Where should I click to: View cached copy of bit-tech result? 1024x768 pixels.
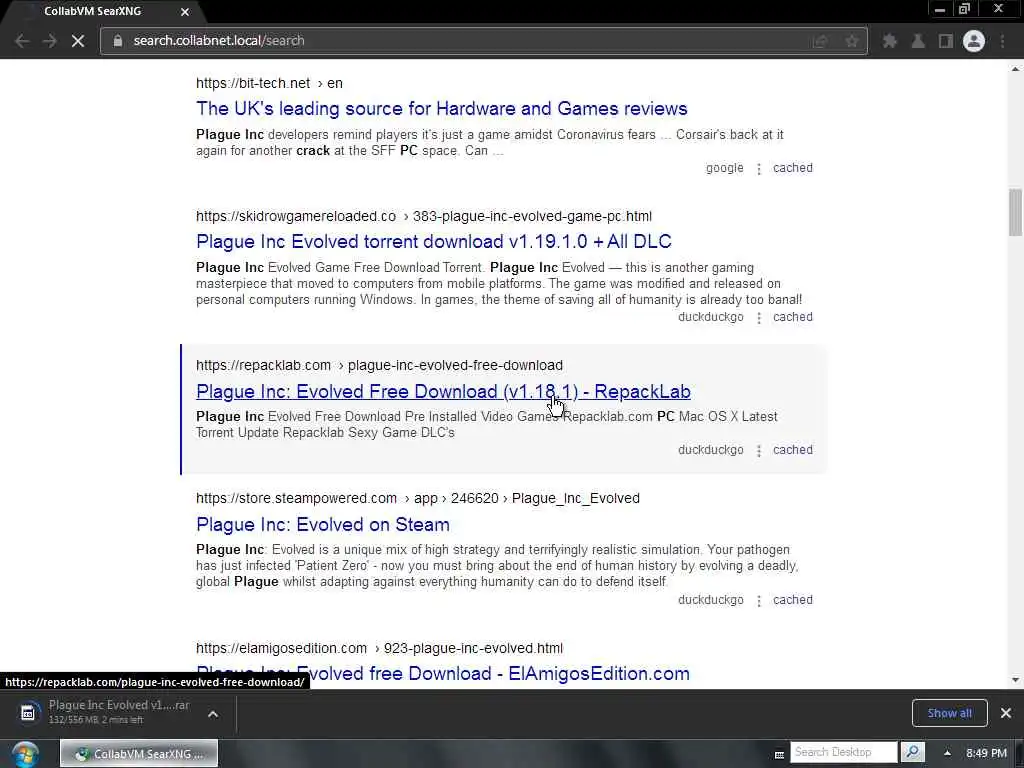tap(793, 168)
